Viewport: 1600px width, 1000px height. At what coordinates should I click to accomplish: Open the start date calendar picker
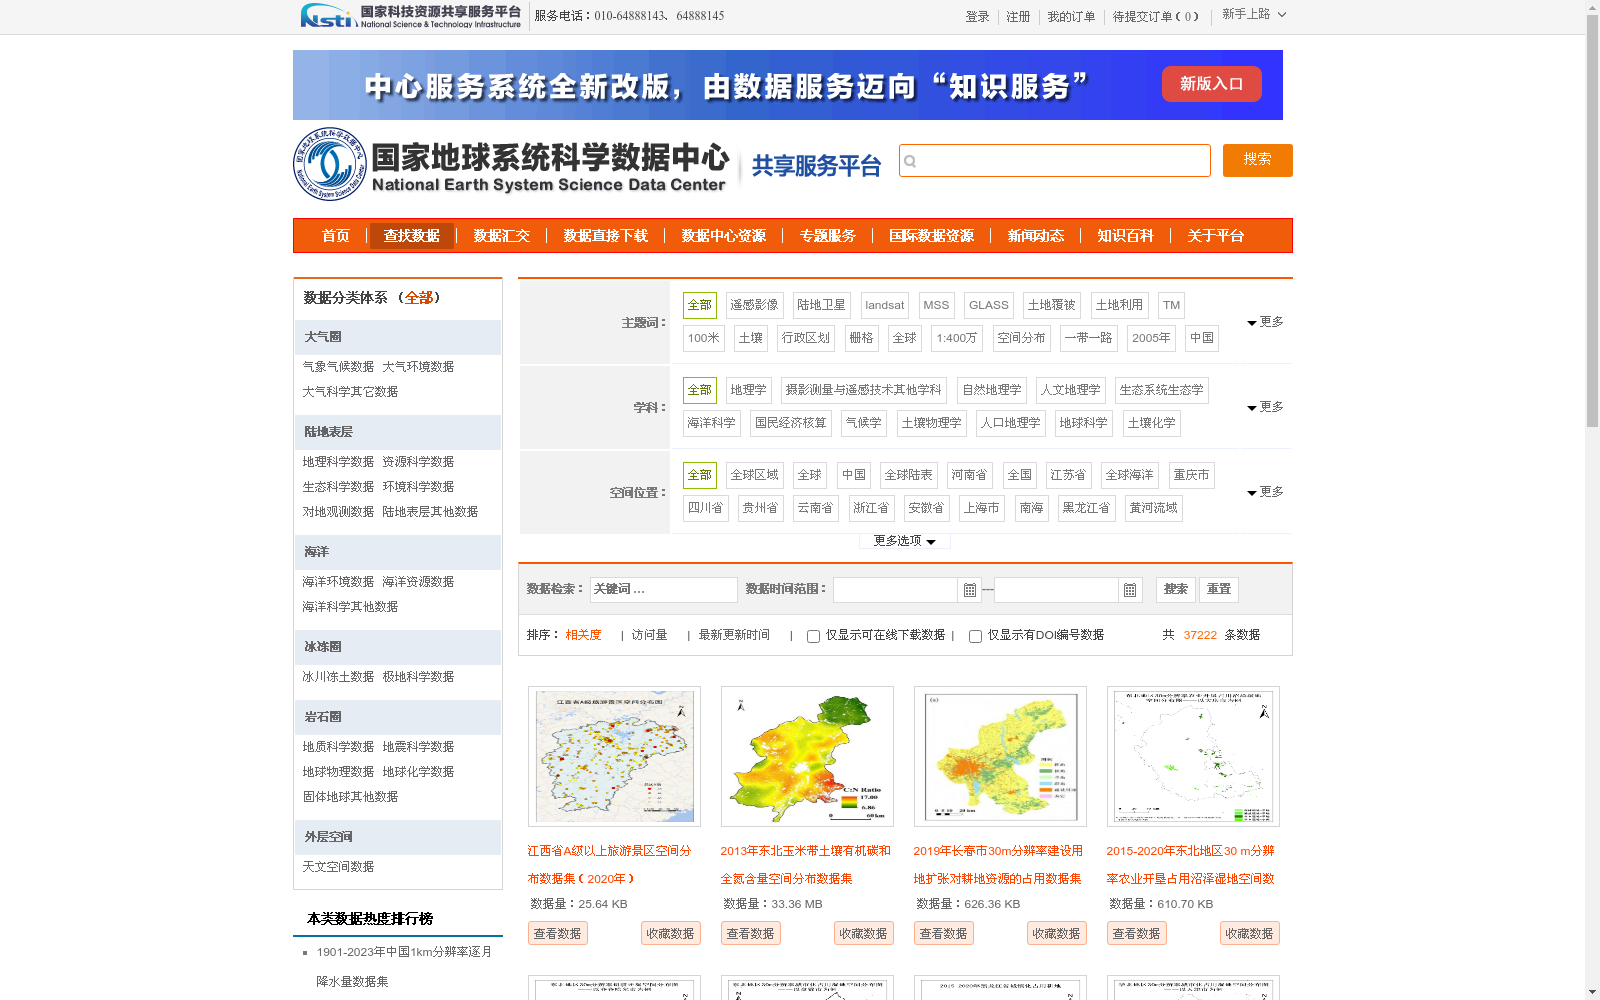[x=969, y=590]
